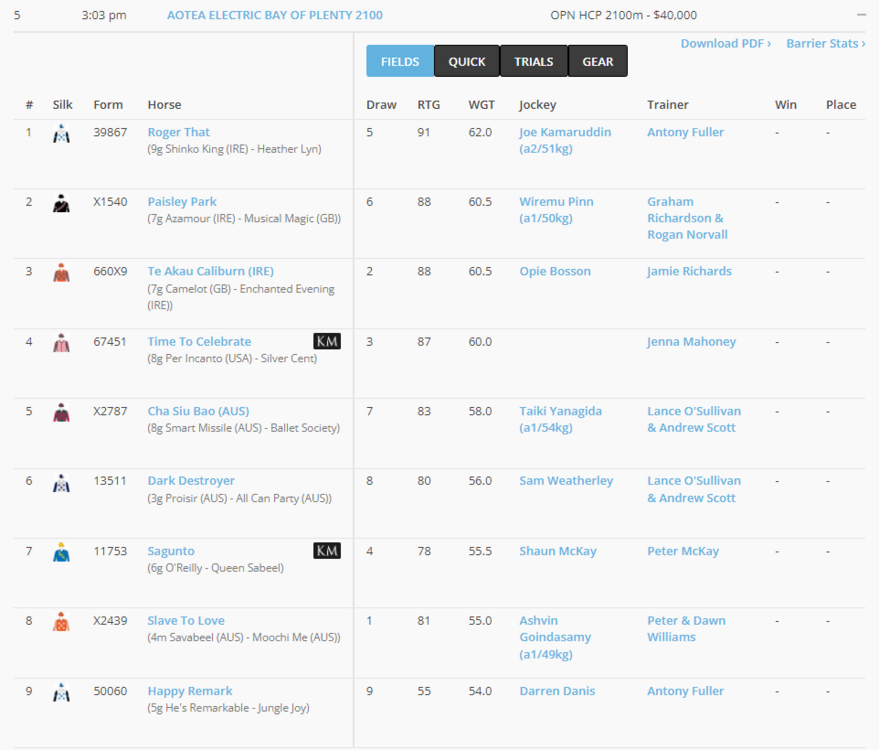Click Happy Remark's silk icon

pyautogui.click(x=62, y=692)
